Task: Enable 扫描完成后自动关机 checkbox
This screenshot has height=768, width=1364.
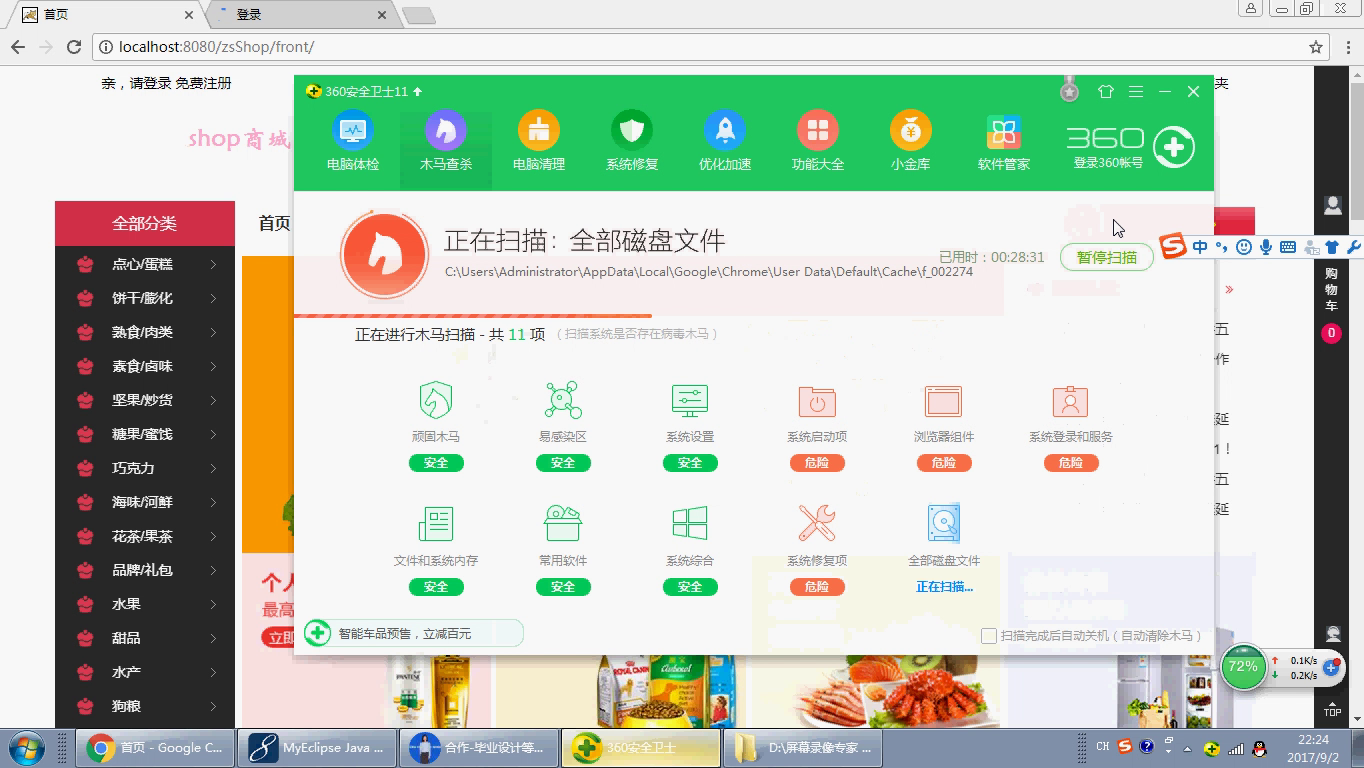Action: pos(989,635)
